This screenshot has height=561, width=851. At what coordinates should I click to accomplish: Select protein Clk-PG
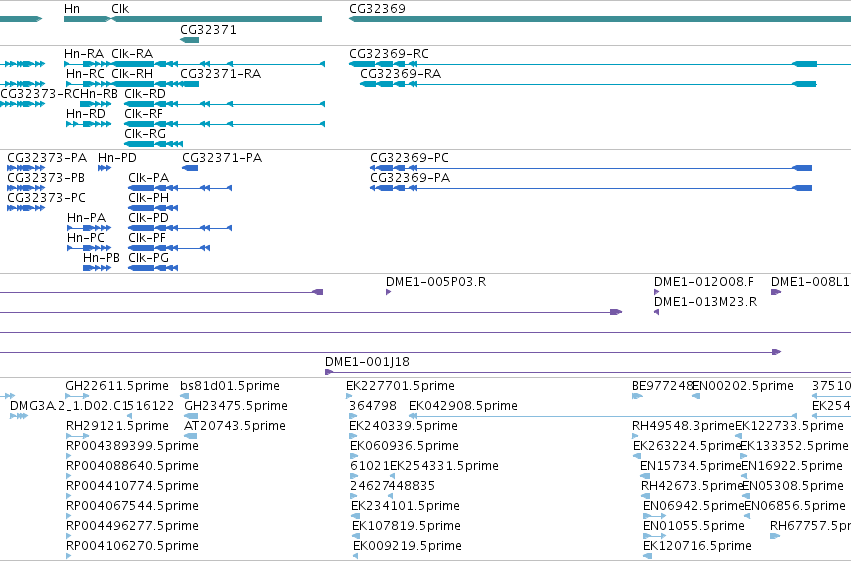(149, 258)
